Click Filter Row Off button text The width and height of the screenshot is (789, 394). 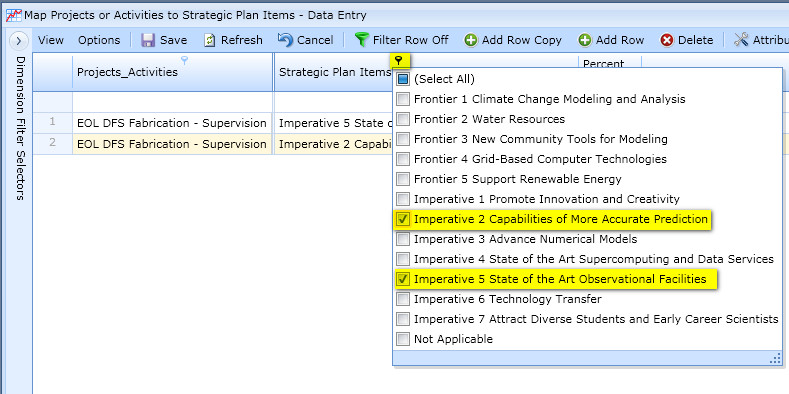[411, 40]
